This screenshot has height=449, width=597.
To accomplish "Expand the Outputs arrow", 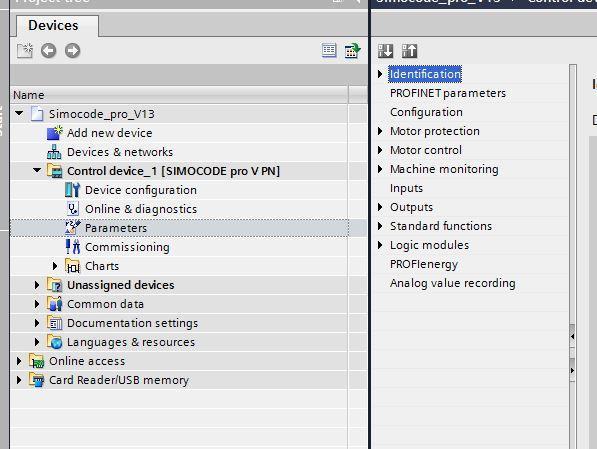I will pos(380,207).
